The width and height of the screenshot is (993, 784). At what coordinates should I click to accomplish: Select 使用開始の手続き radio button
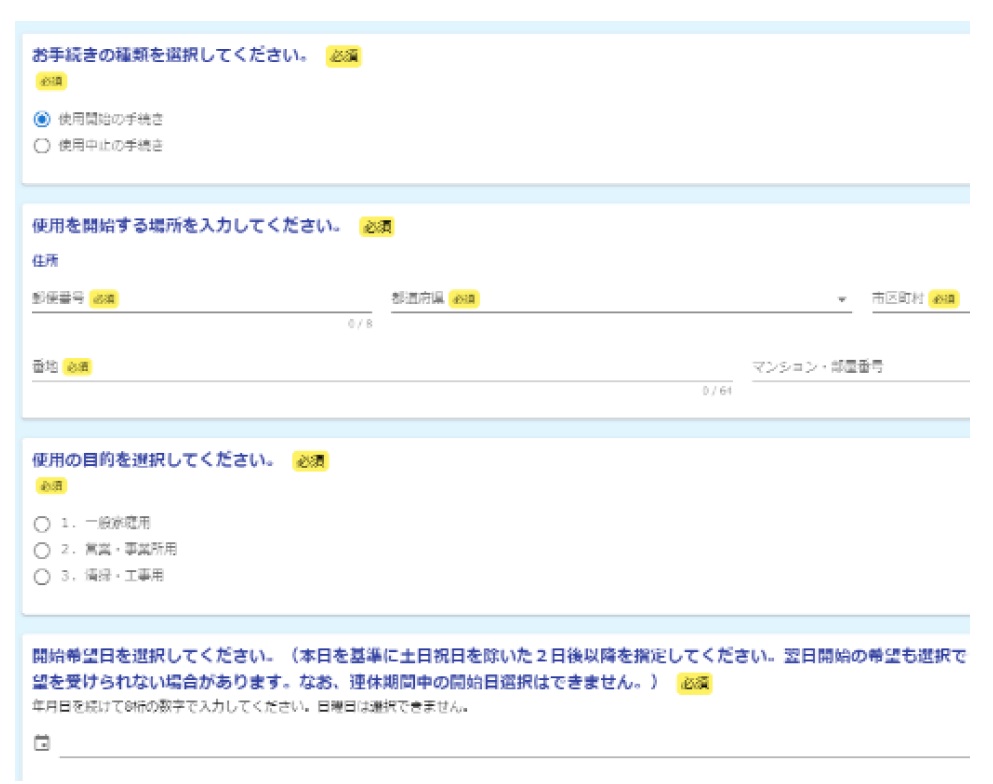click(42, 119)
